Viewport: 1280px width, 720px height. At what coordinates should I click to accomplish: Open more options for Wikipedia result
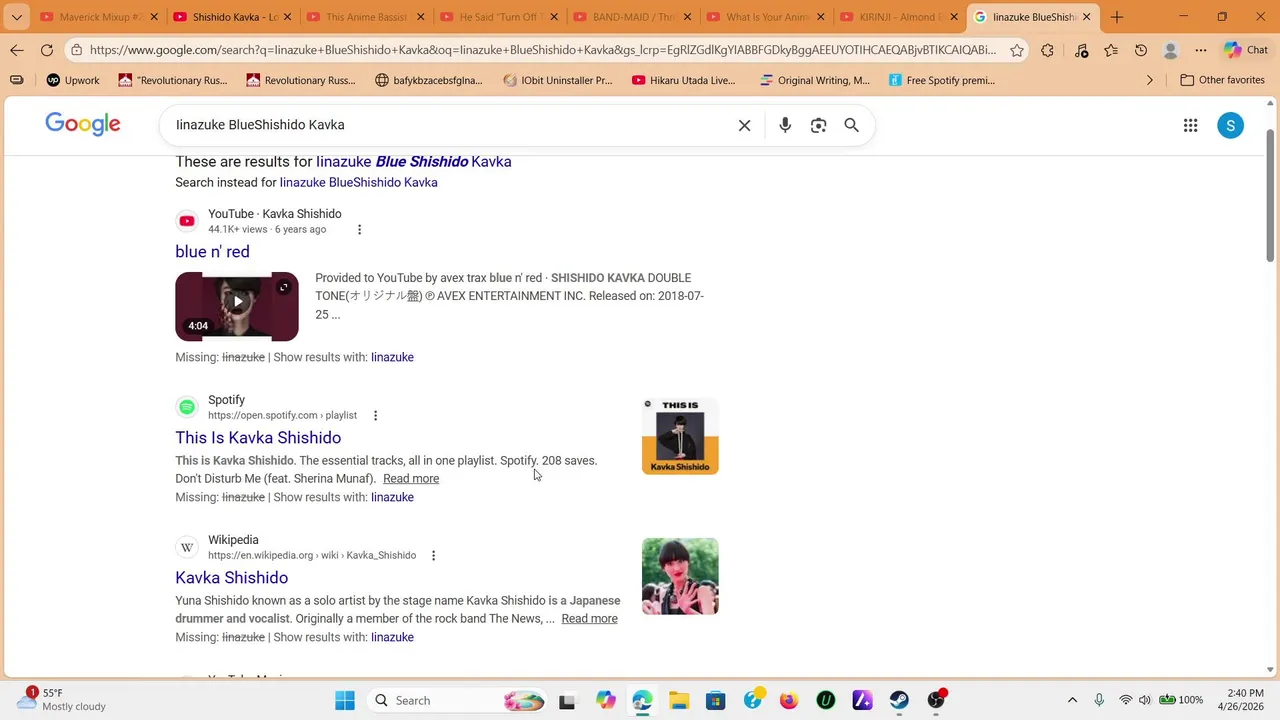(x=433, y=556)
